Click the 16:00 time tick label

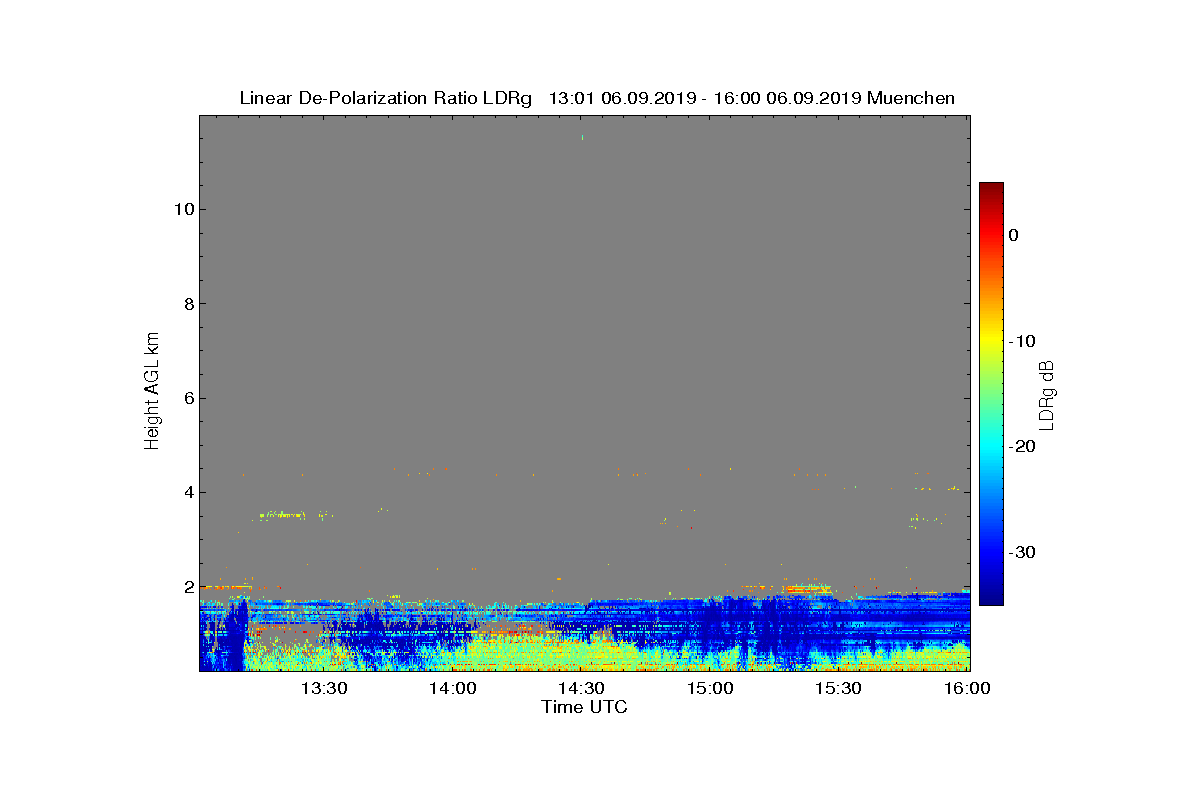tap(966, 688)
